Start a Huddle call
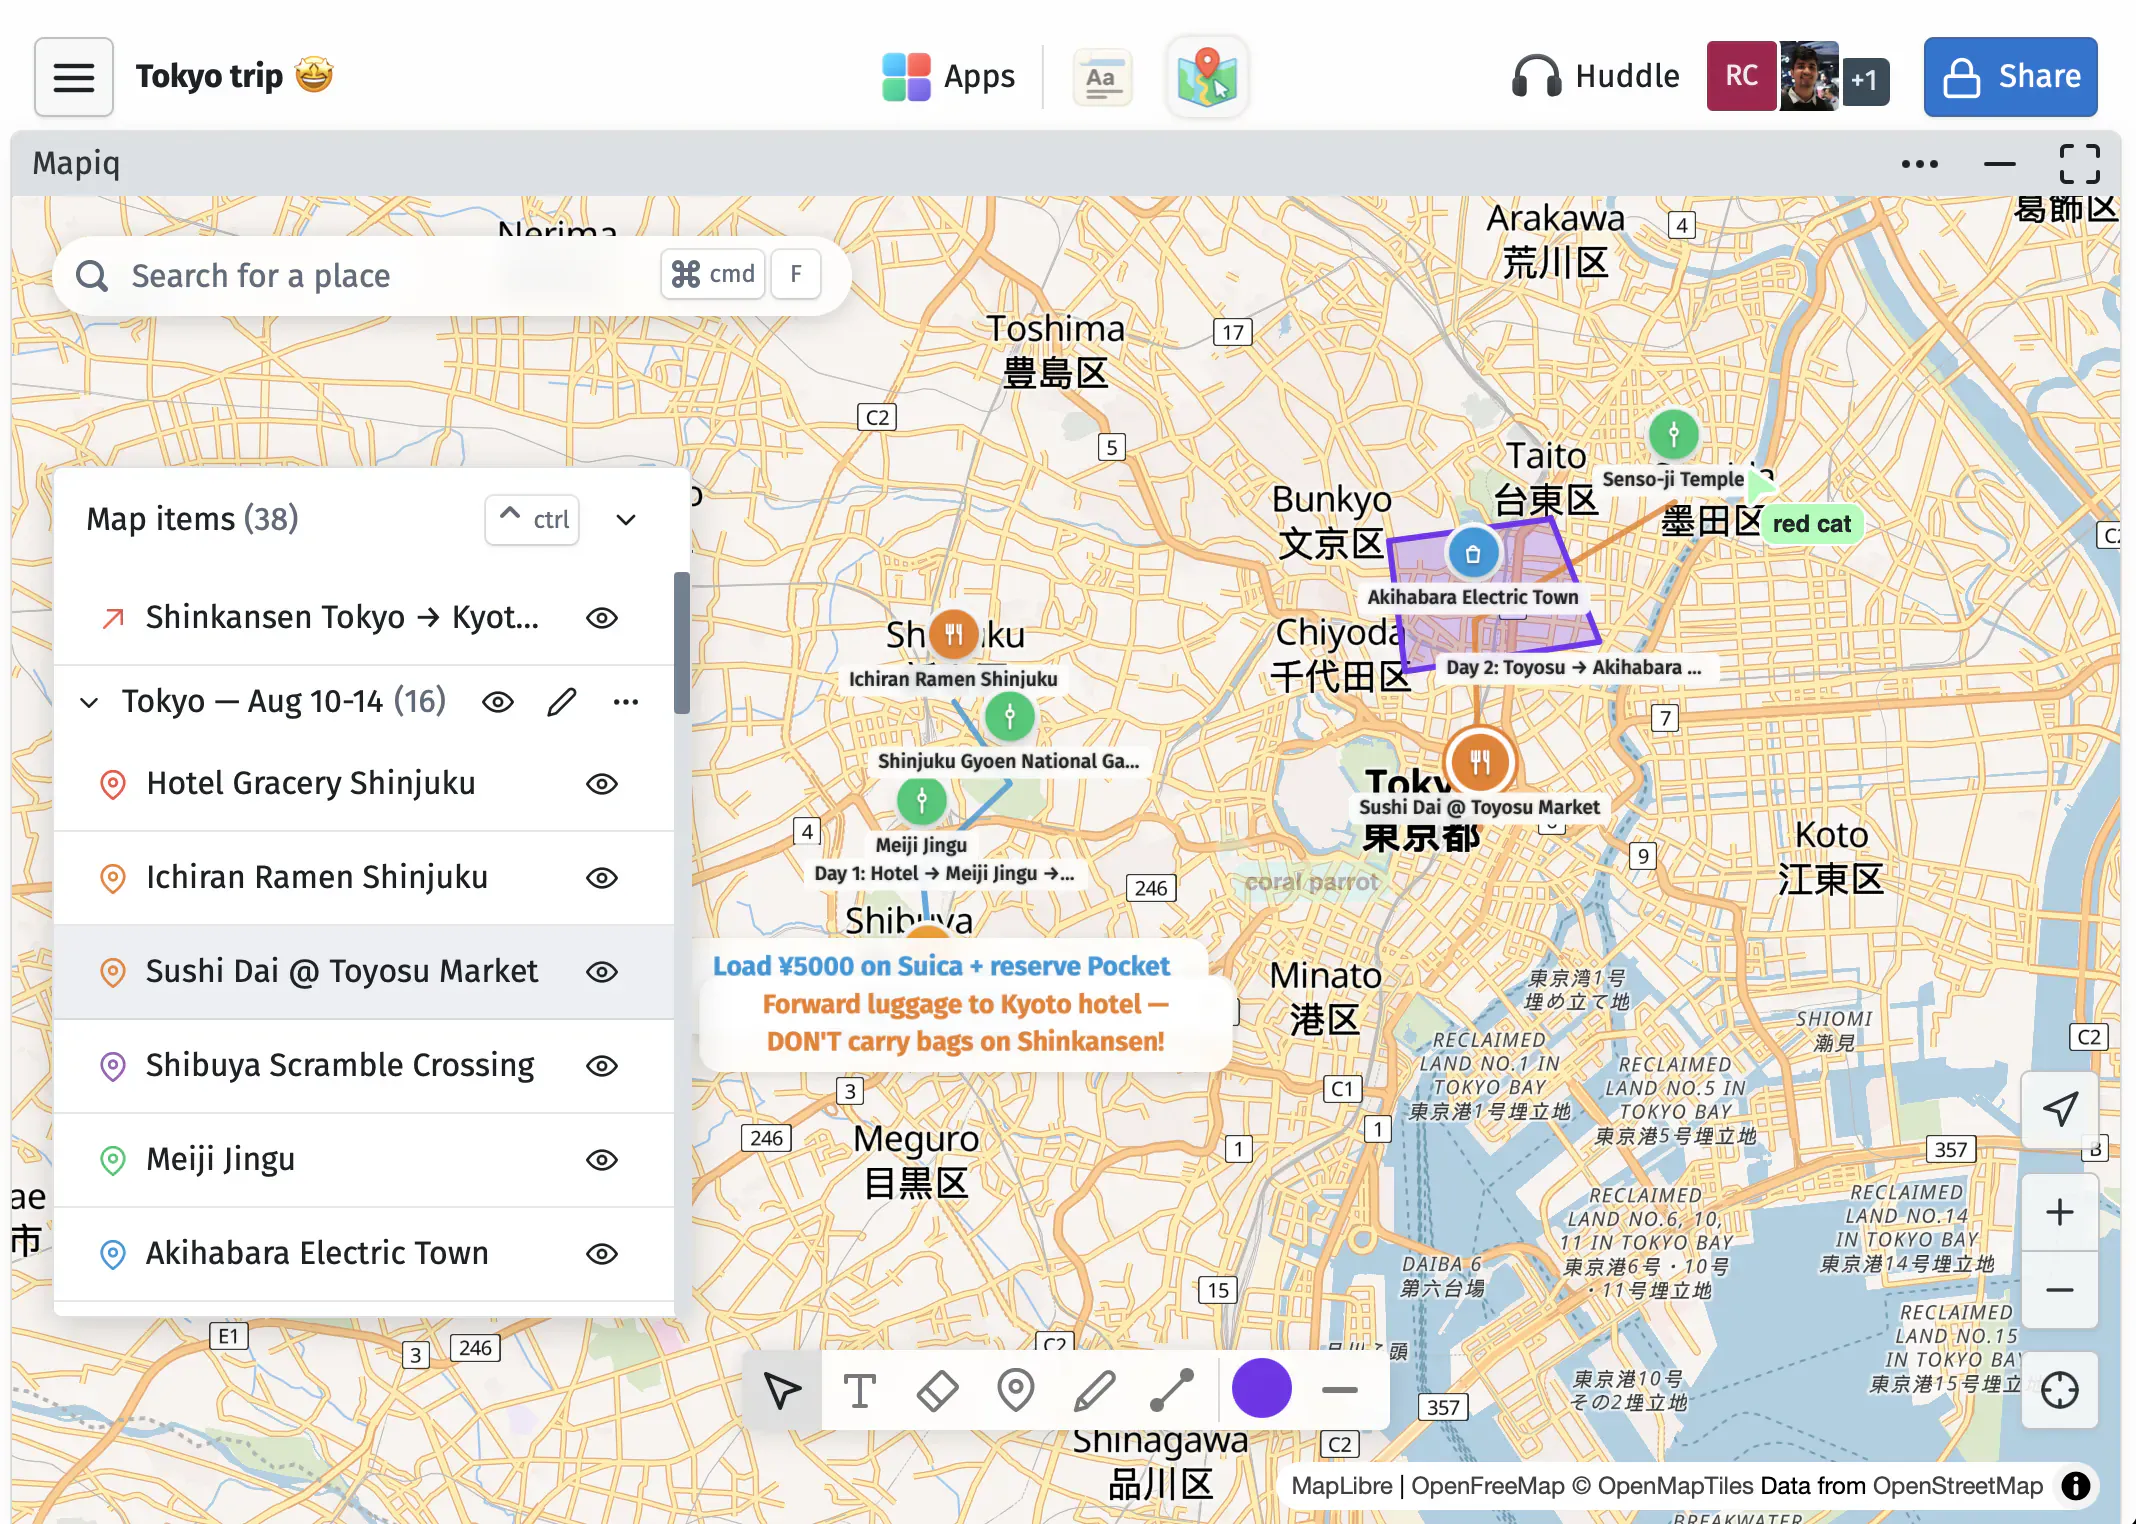The width and height of the screenshot is (2136, 1524). (x=1595, y=77)
